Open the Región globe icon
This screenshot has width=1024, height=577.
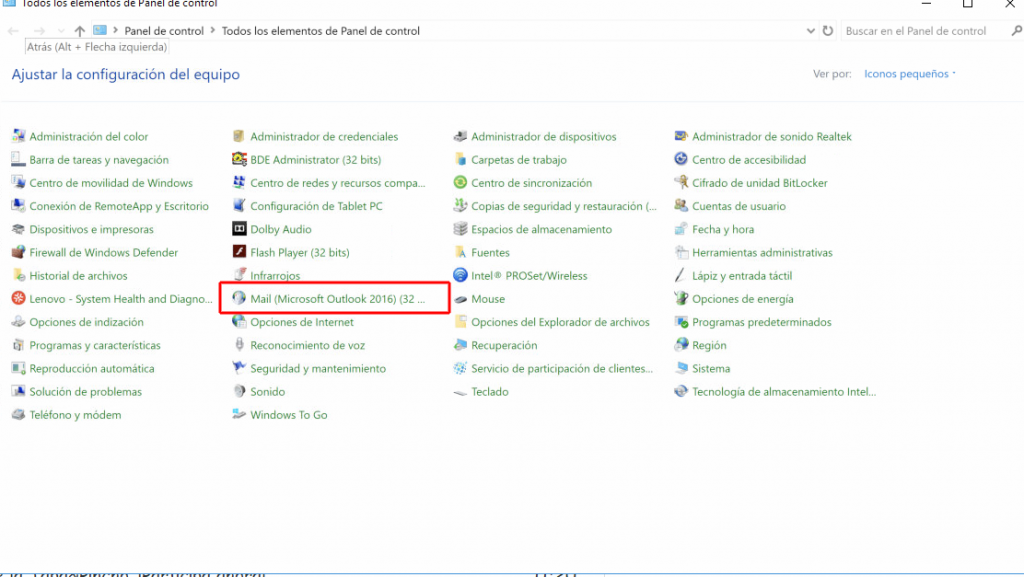681,345
